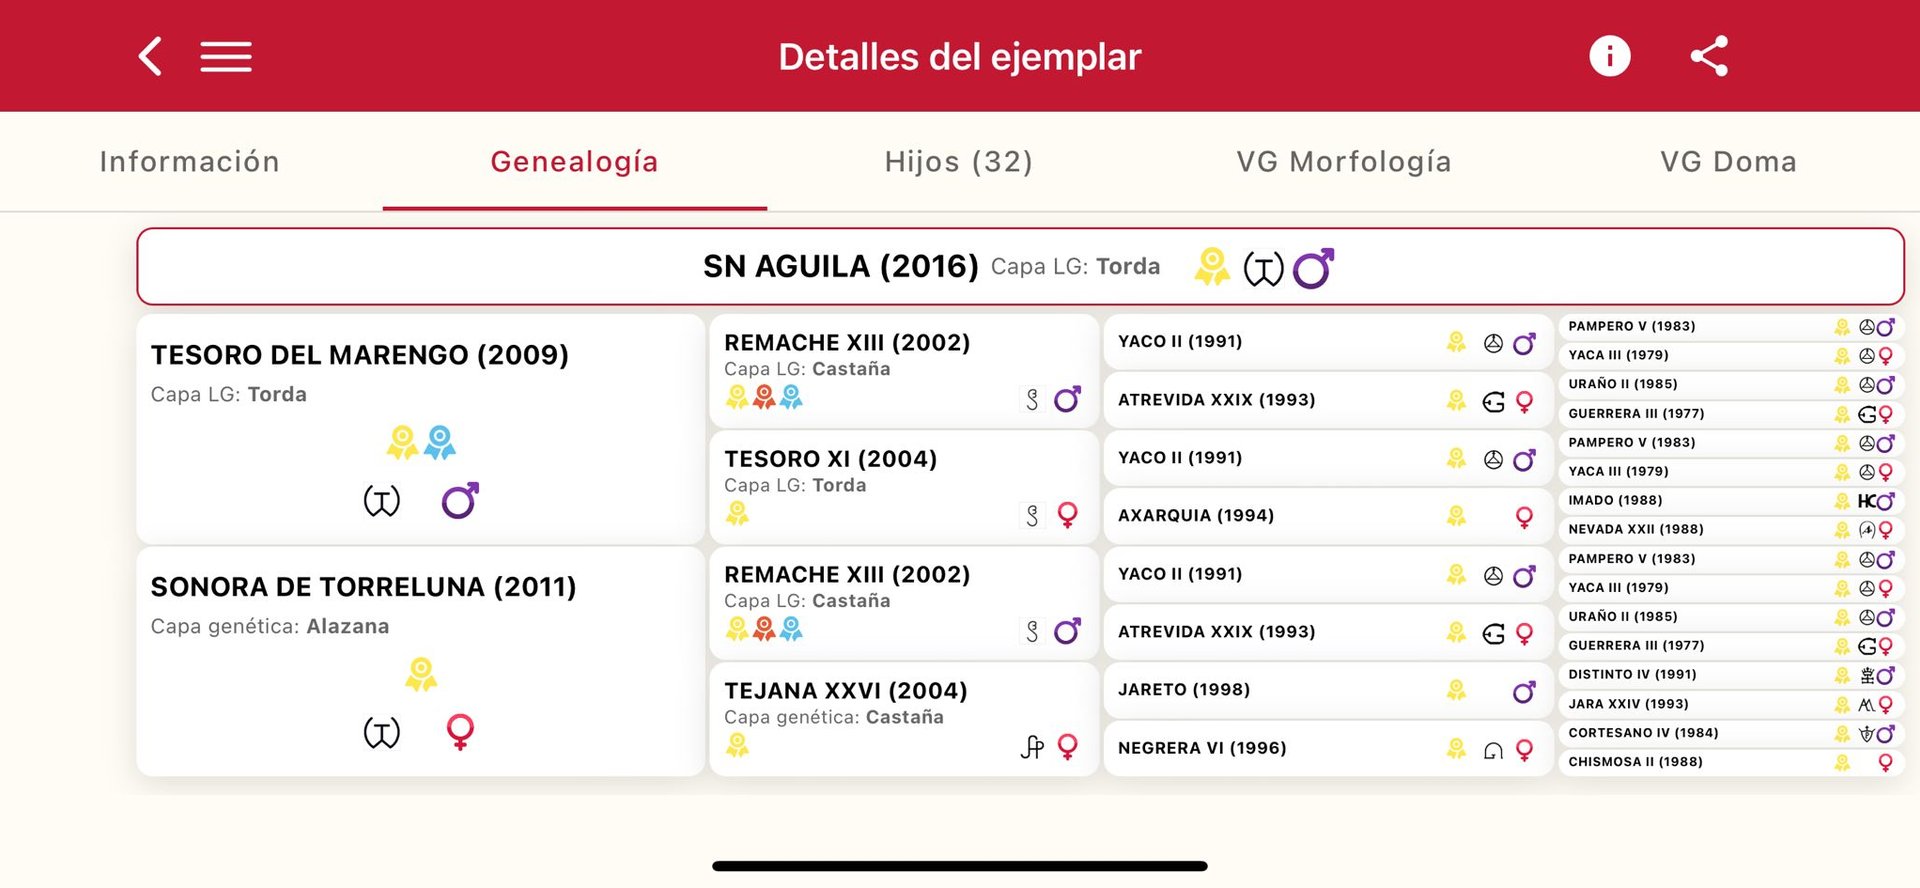The width and height of the screenshot is (1920, 888).
Task: Switch to the Información tab
Action: tap(190, 162)
